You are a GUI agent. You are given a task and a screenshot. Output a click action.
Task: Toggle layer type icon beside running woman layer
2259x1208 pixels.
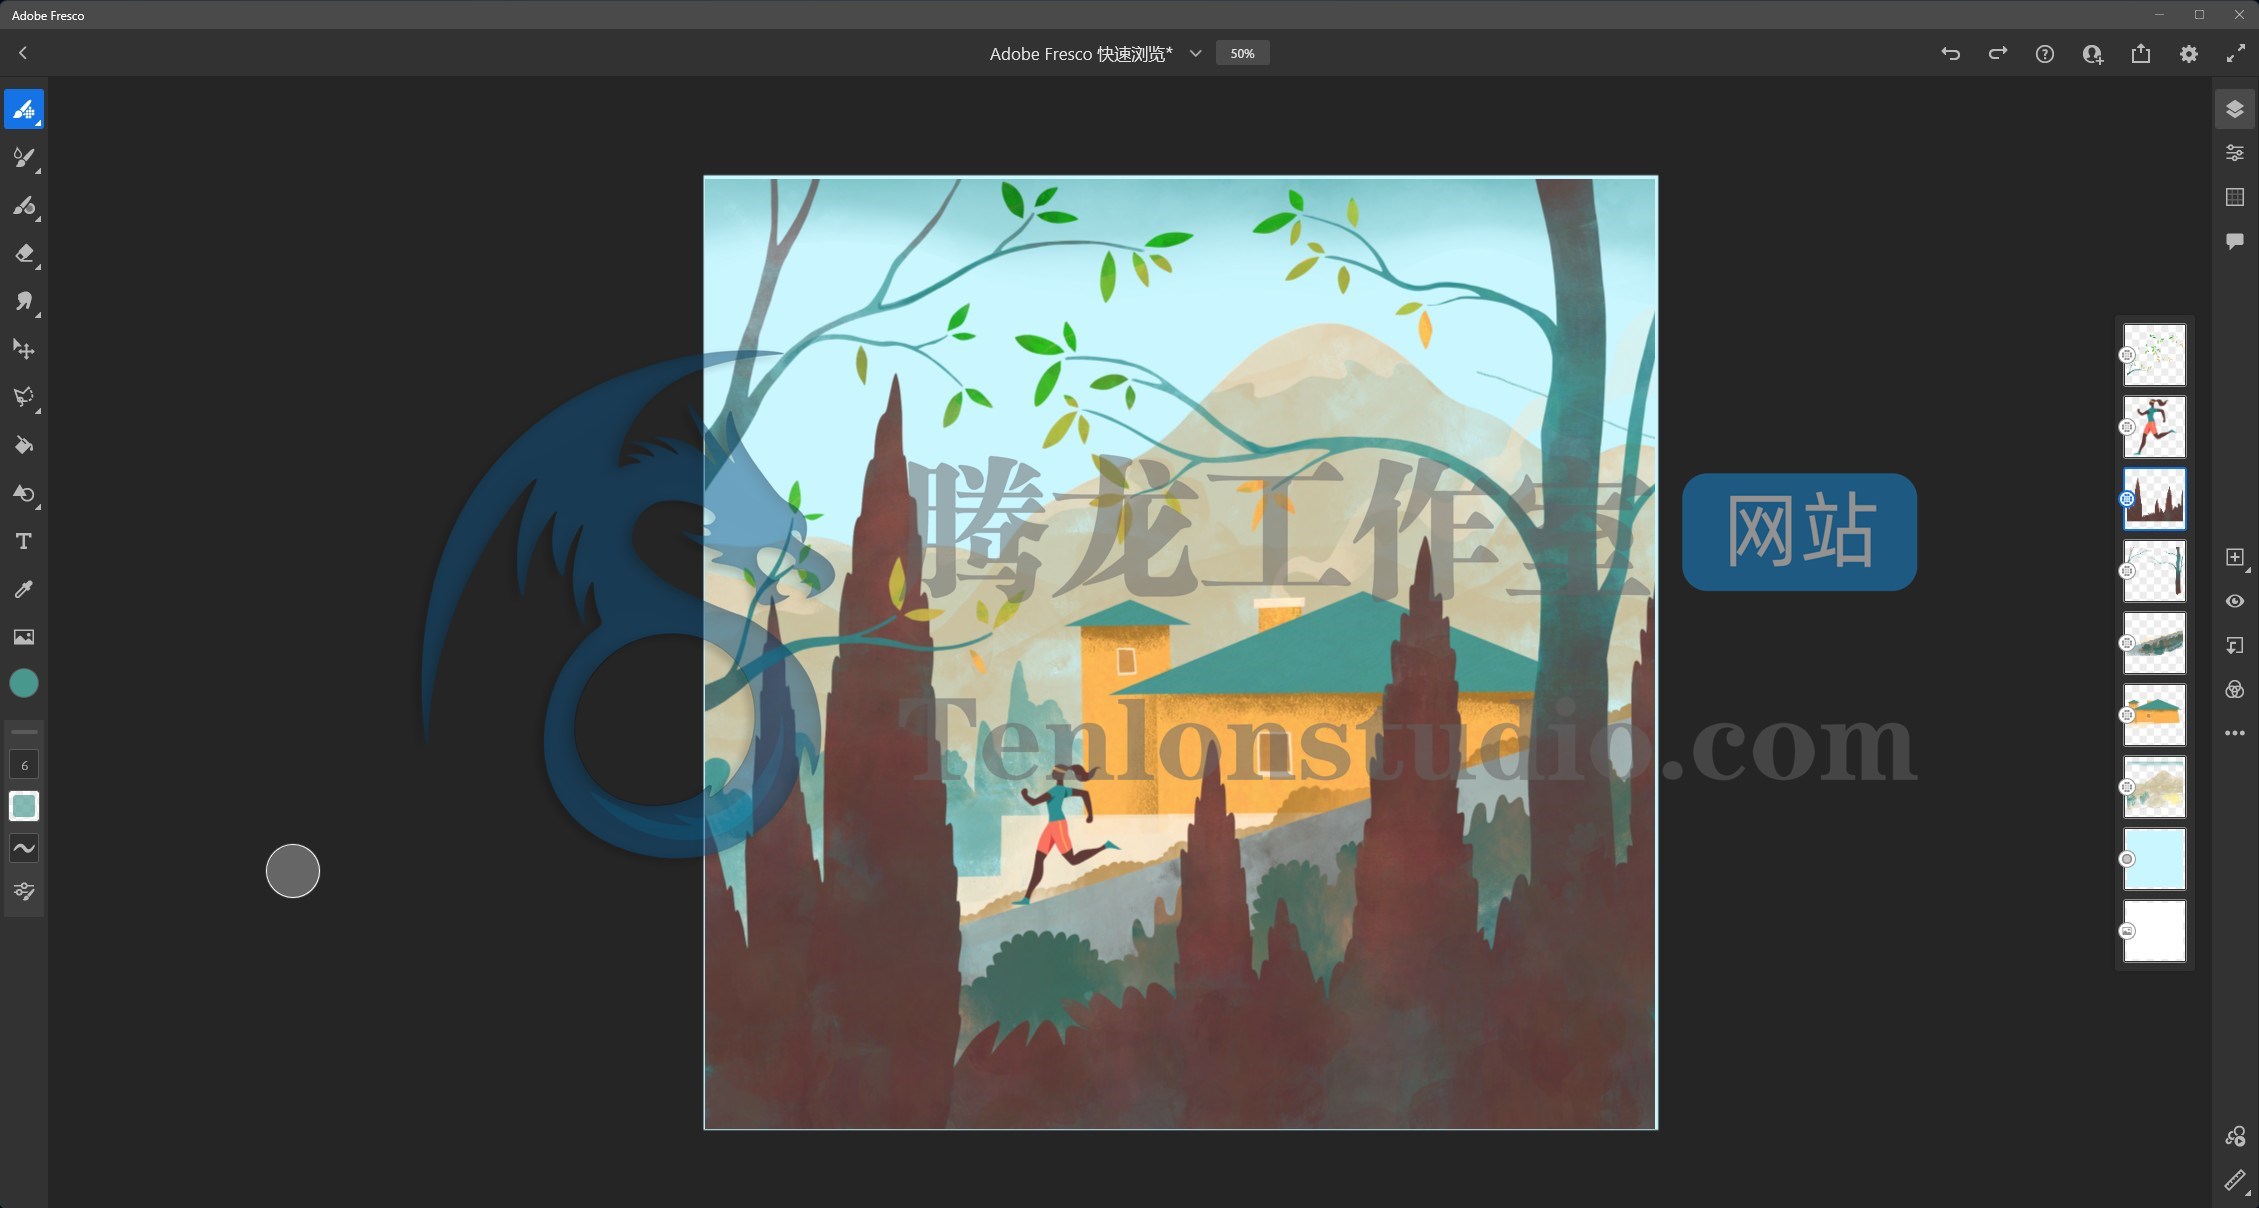[x=2127, y=427]
